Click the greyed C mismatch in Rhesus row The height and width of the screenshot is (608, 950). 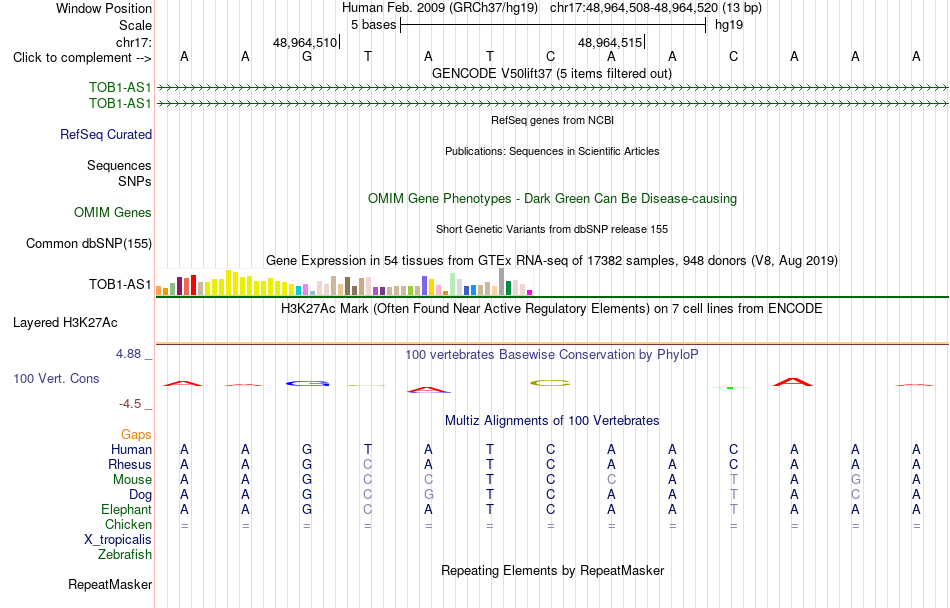click(x=368, y=465)
